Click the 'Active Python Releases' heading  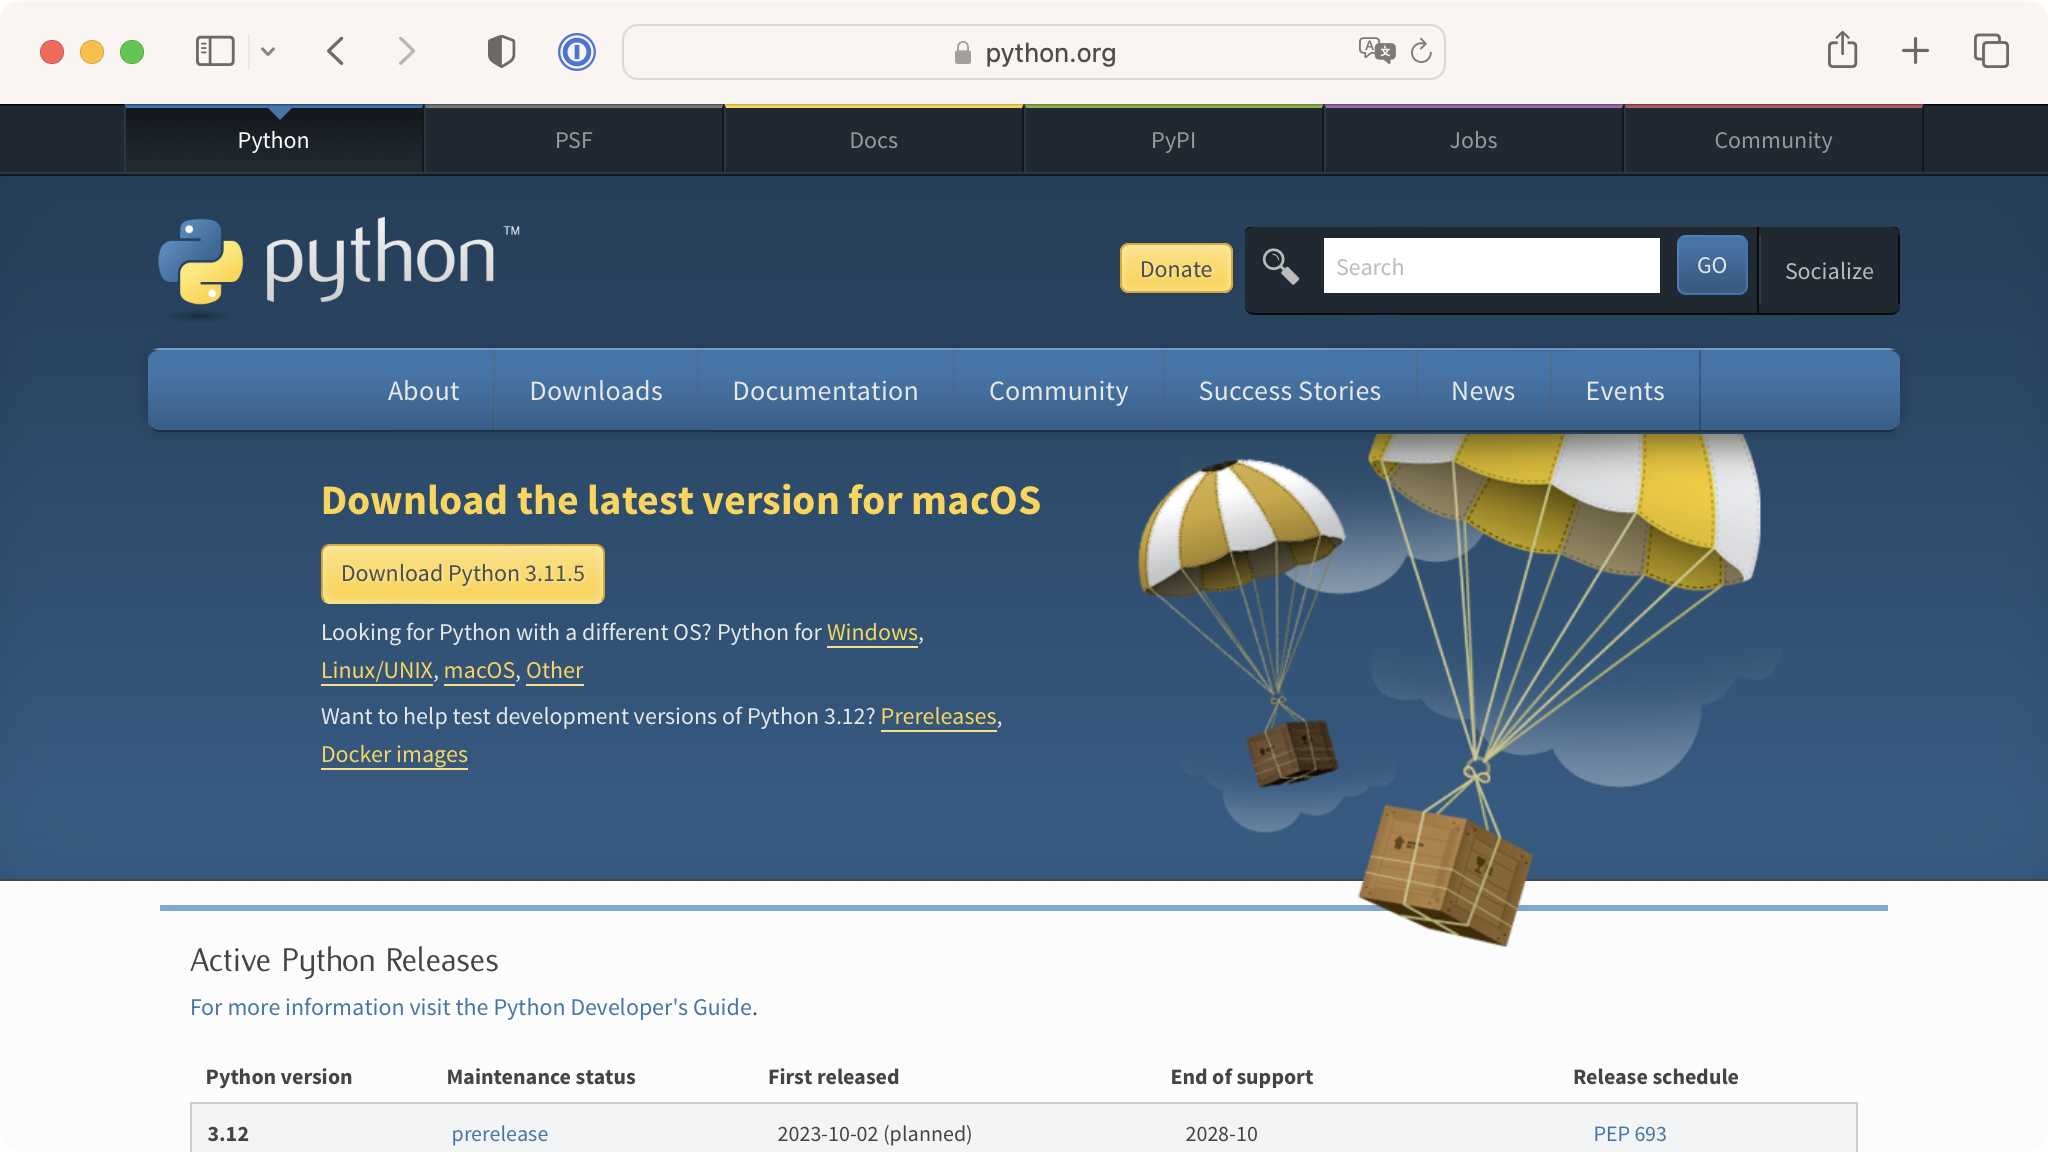(344, 960)
